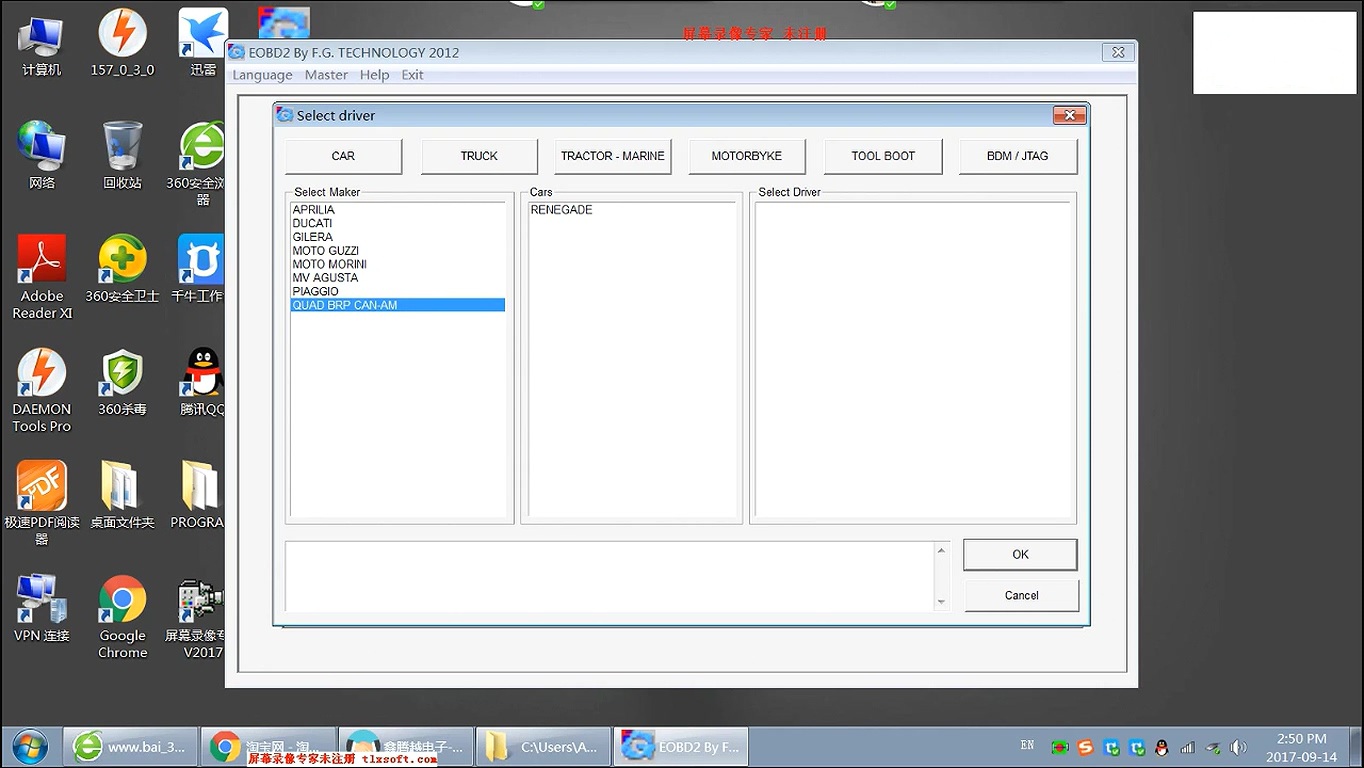Confirm with the OK button
Viewport: 1364px width, 768px height.
1020,554
